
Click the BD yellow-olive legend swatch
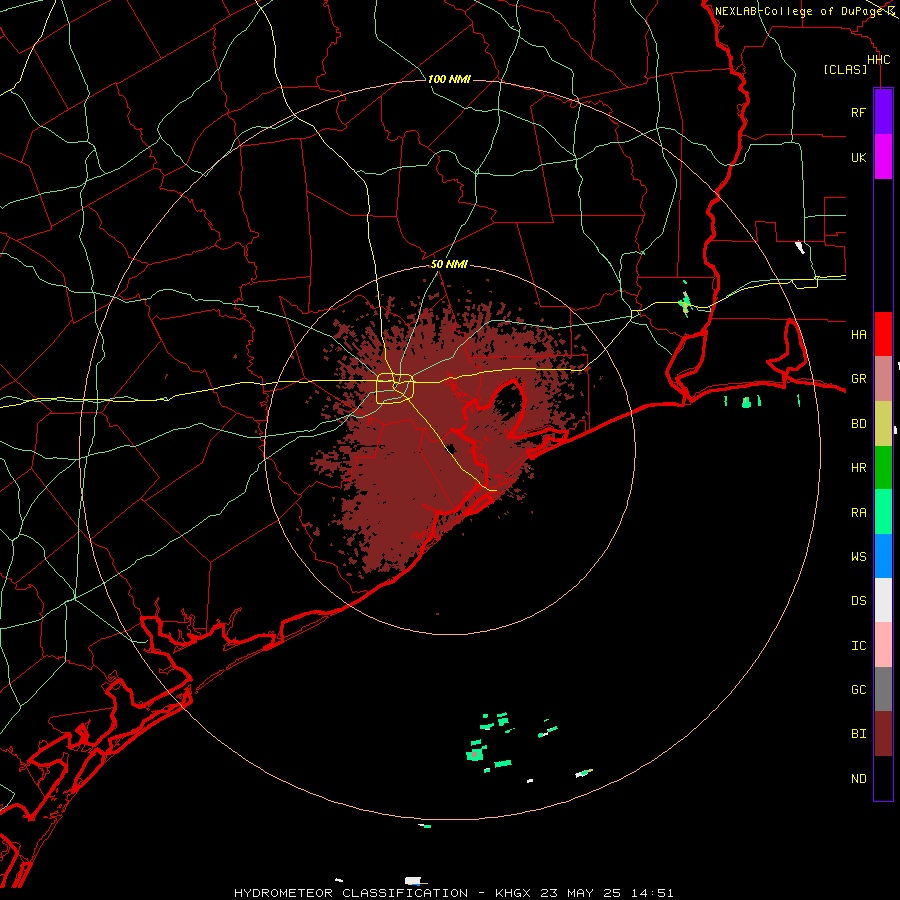(883, 424)
